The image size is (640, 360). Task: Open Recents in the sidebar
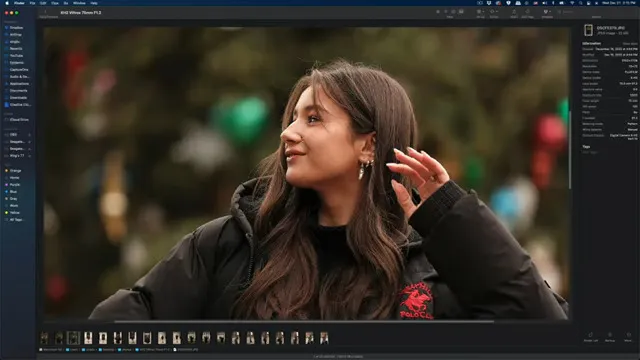(x=16, y=49)
